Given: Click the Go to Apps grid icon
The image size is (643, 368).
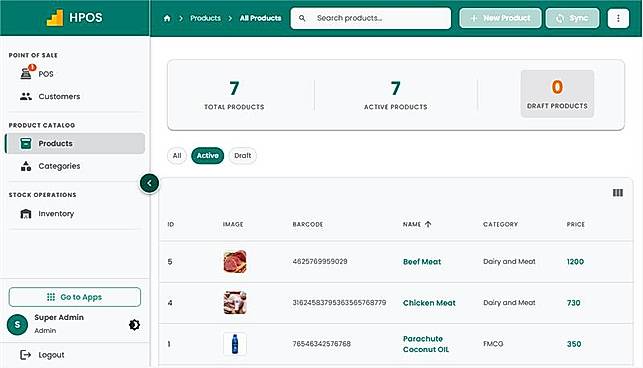Looking at the screenshot, I should click(51, 297).
